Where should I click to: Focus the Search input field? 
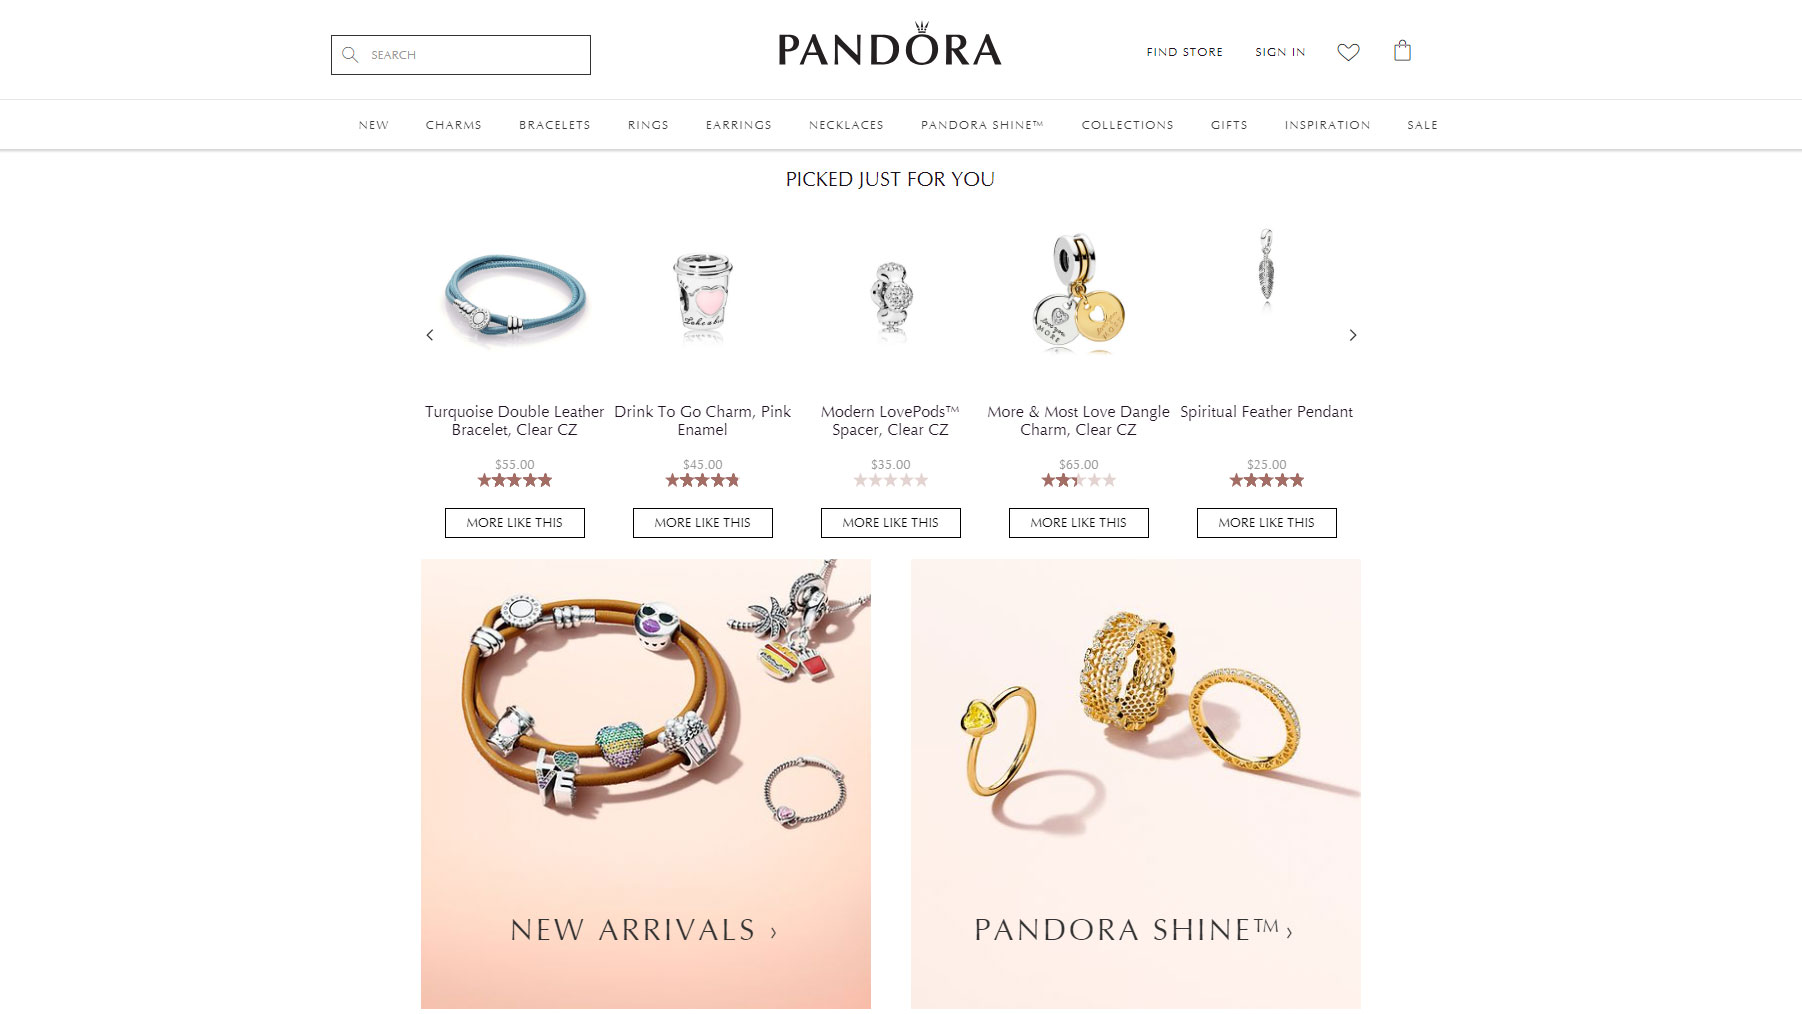point(461,55)
